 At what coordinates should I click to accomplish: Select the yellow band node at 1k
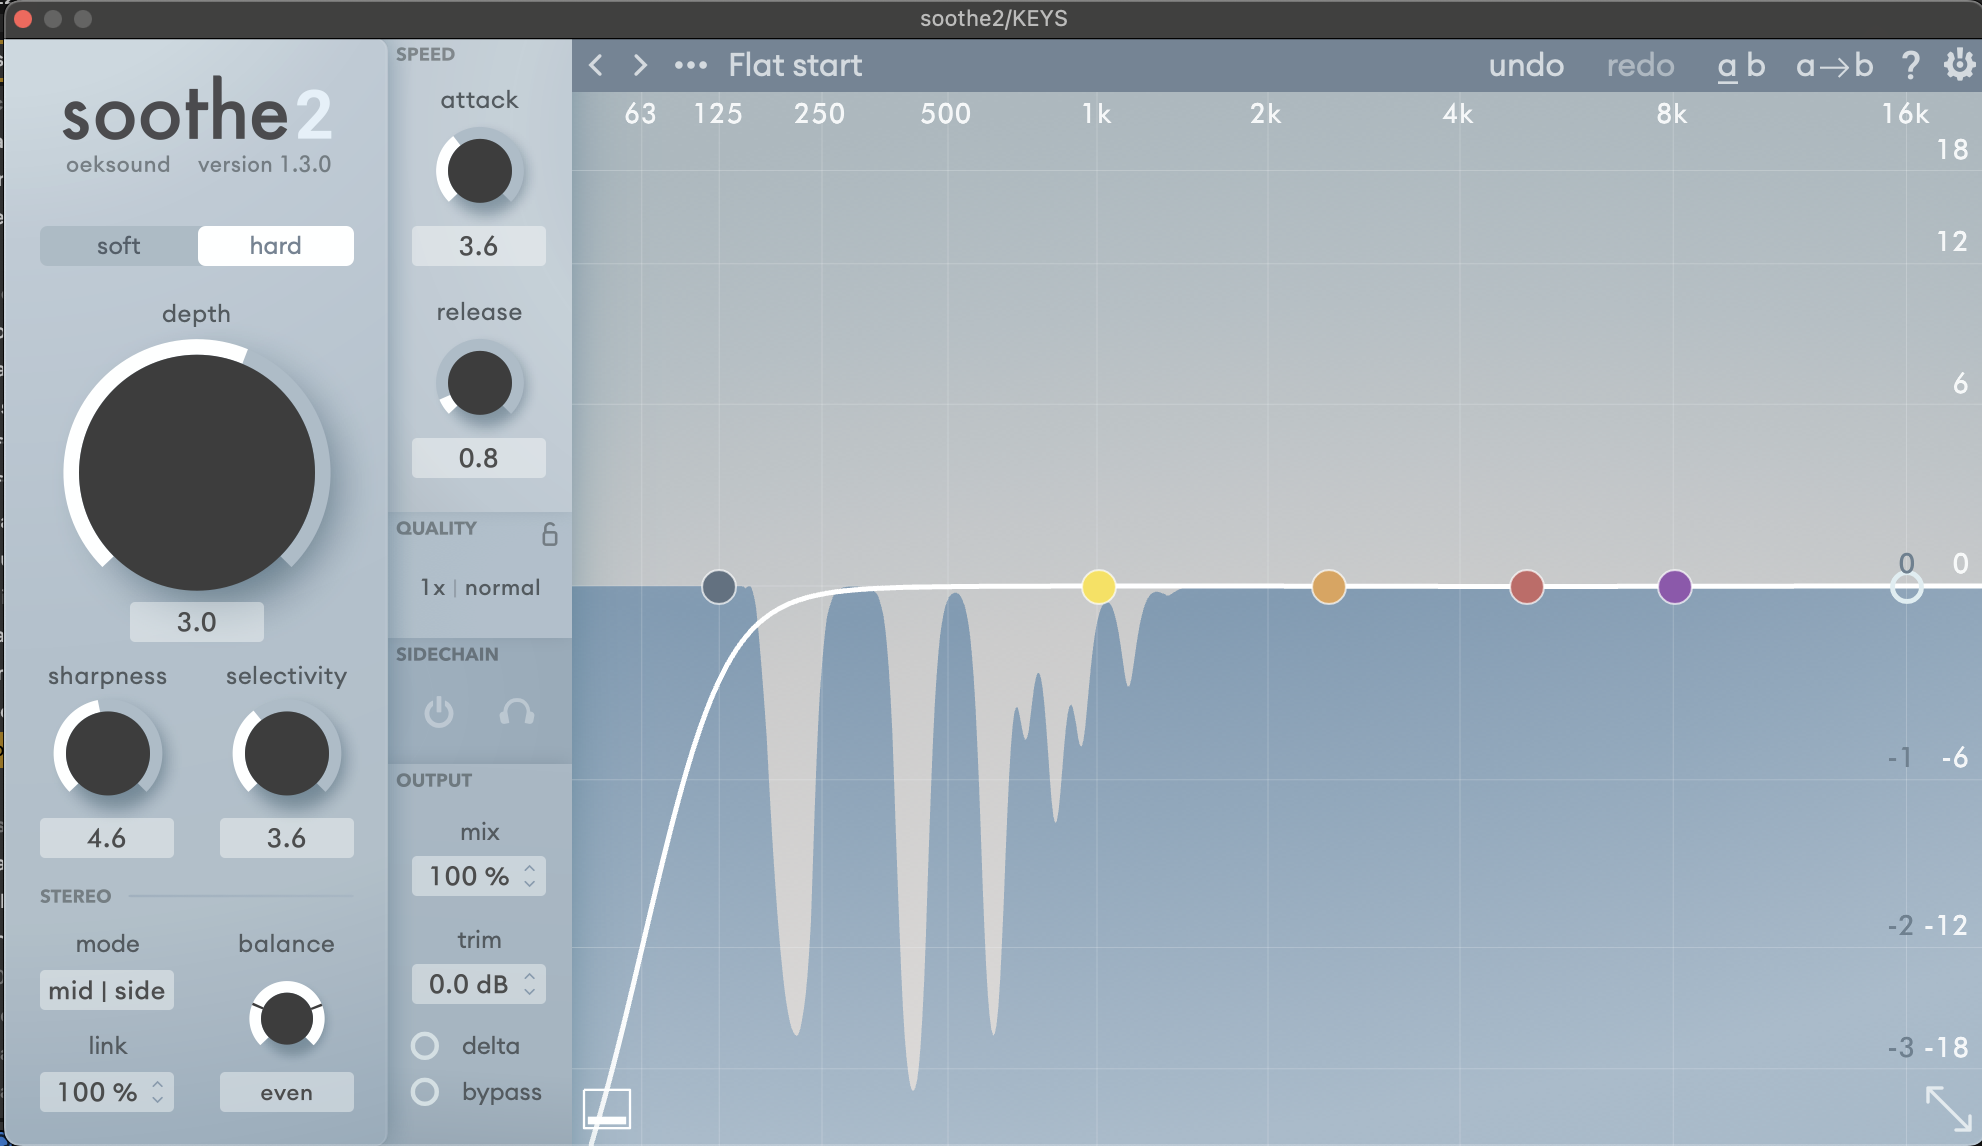[x=1098, y=587]
